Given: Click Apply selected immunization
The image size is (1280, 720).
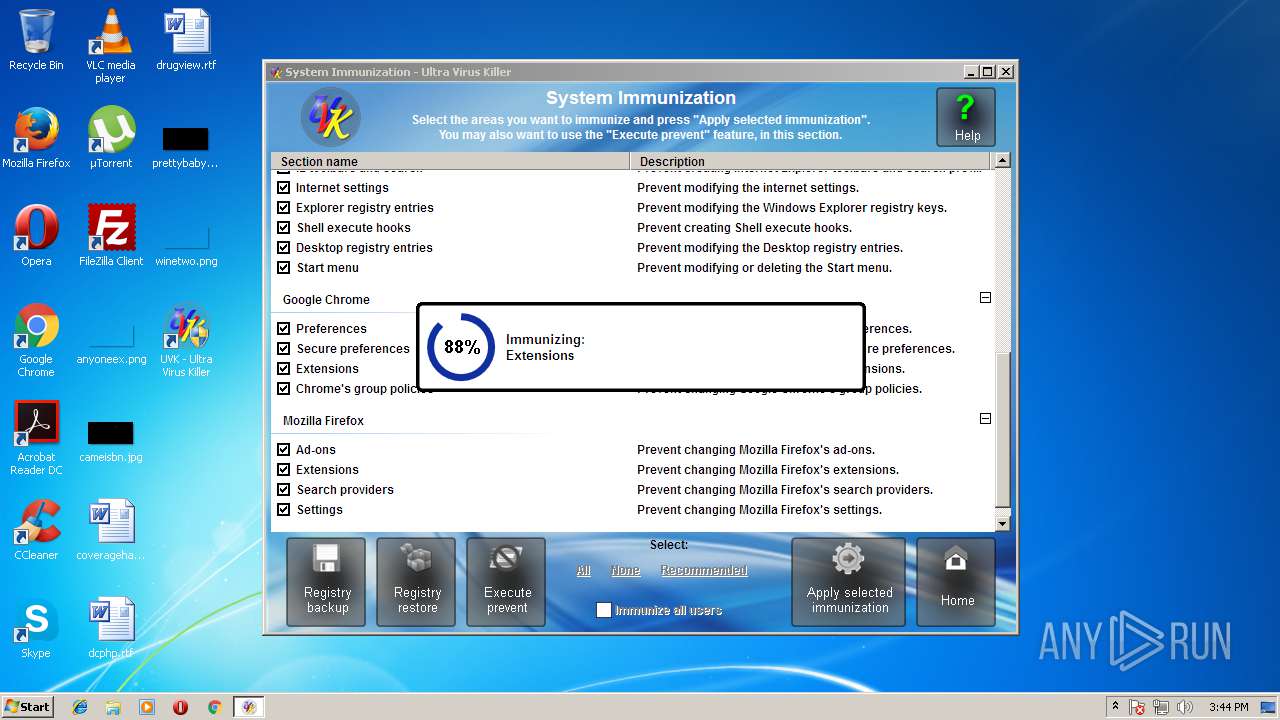Looking at the screenshot, I should 849,582.
